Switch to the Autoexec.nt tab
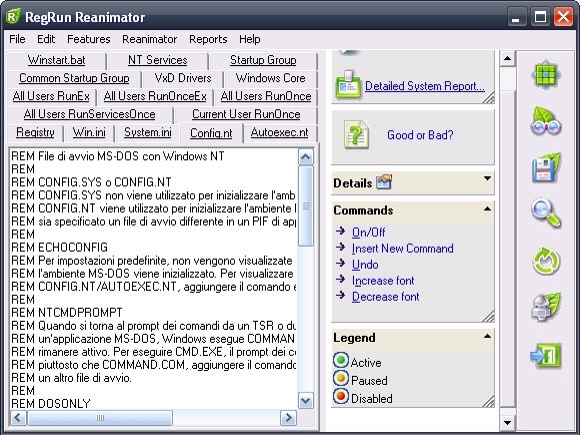This screenshot has width=580, height=435. (279, 132)
